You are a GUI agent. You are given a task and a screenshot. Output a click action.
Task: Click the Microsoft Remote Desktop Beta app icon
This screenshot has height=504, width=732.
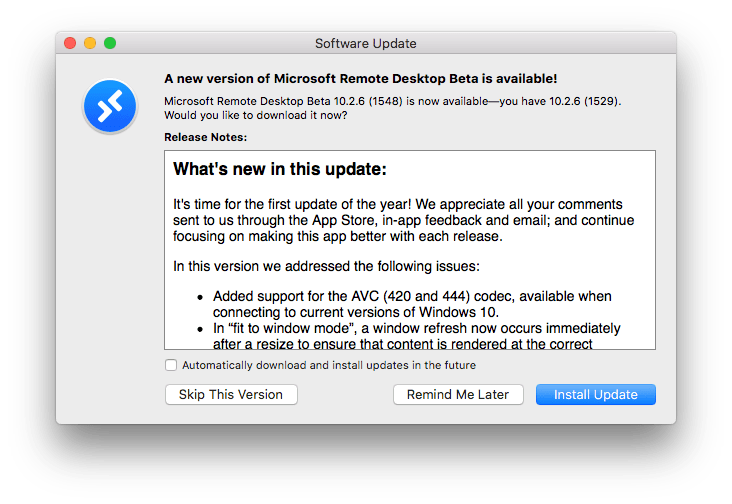[x=110, y=104]
